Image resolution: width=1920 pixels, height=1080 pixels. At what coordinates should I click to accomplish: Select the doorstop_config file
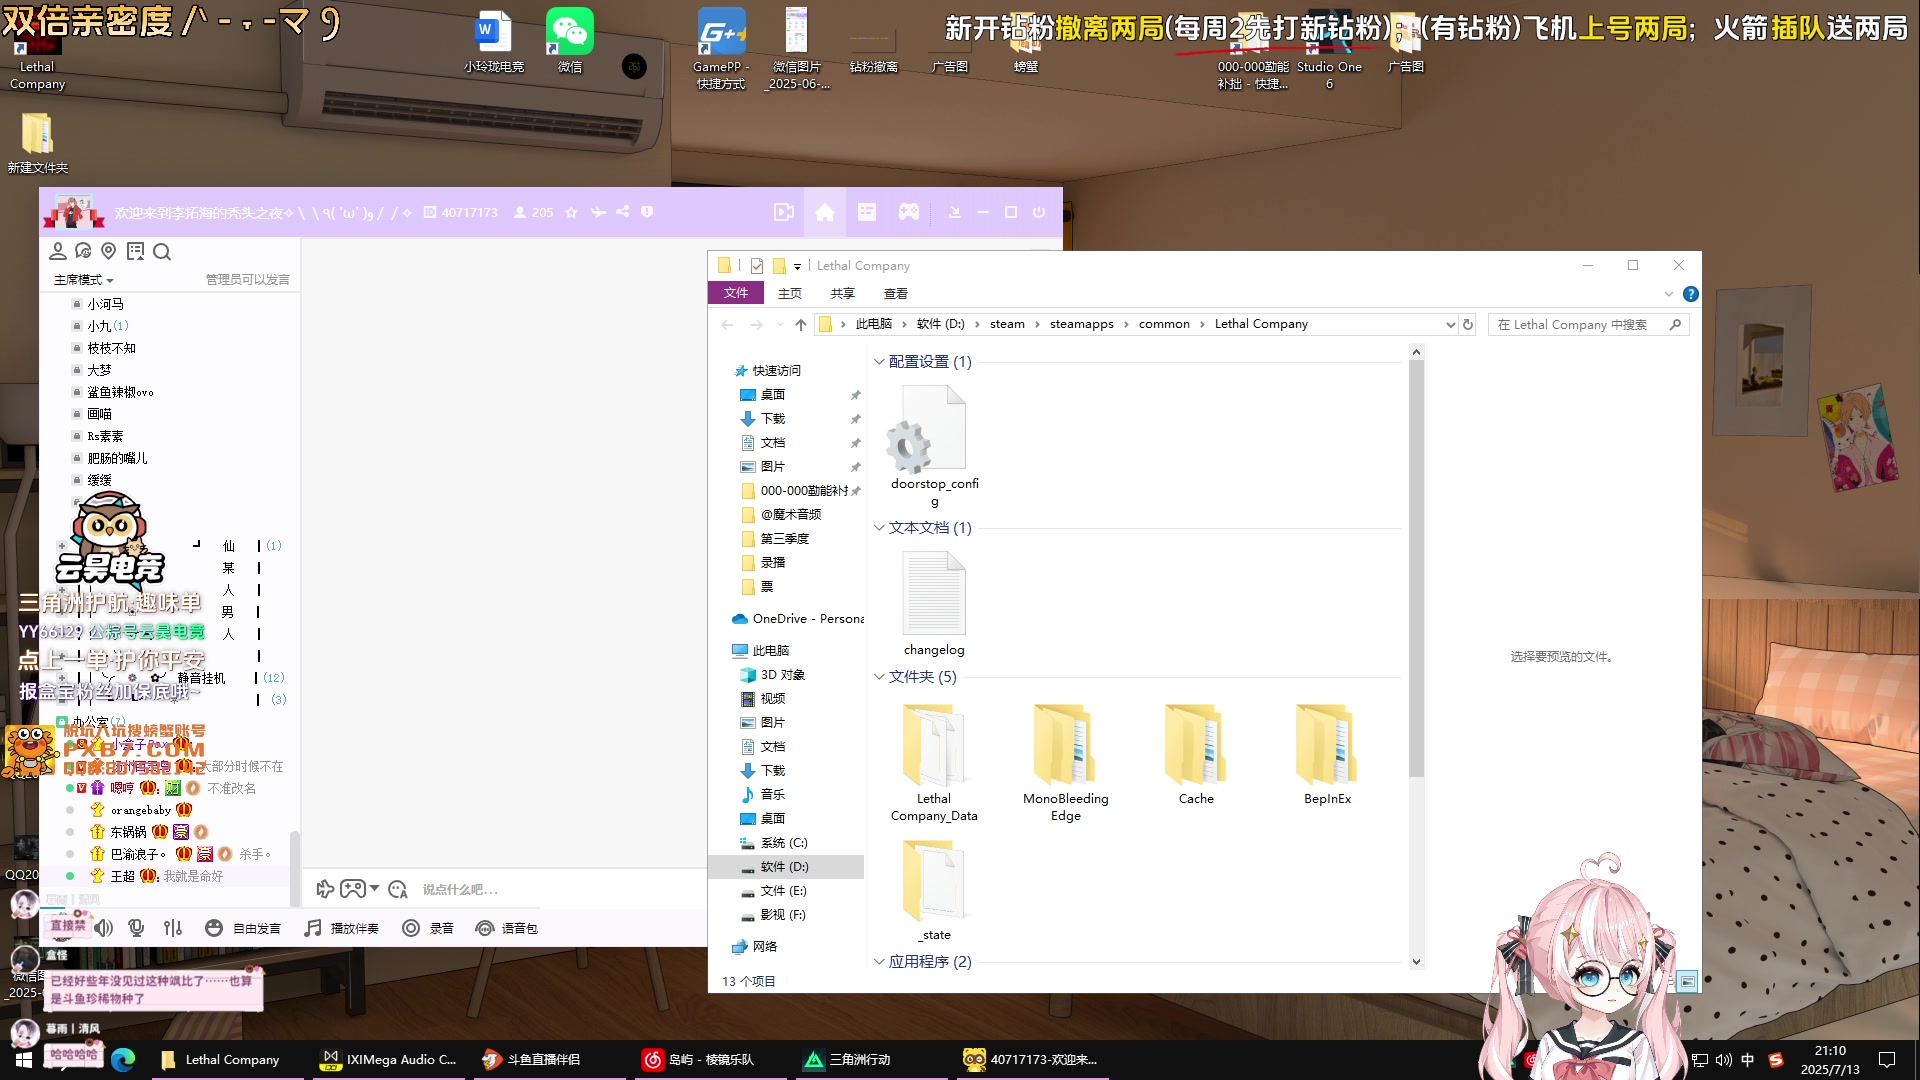934,447
